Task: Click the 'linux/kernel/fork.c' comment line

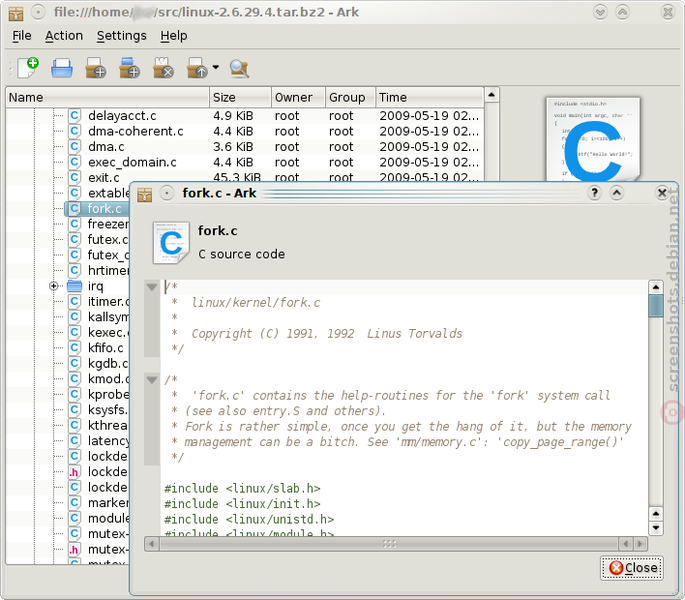Action: tap(256, 302)
